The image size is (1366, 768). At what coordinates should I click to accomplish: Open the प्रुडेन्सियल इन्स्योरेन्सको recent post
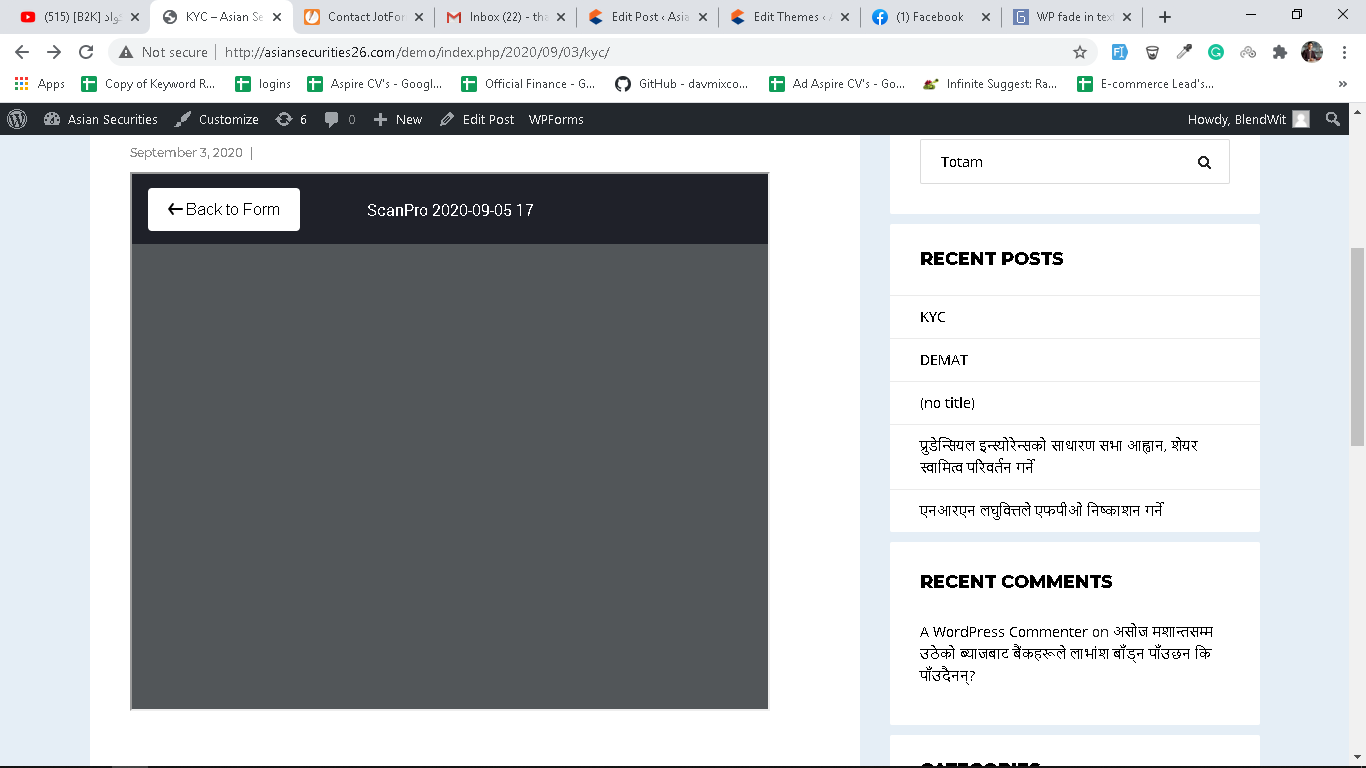coord(1059,456)
